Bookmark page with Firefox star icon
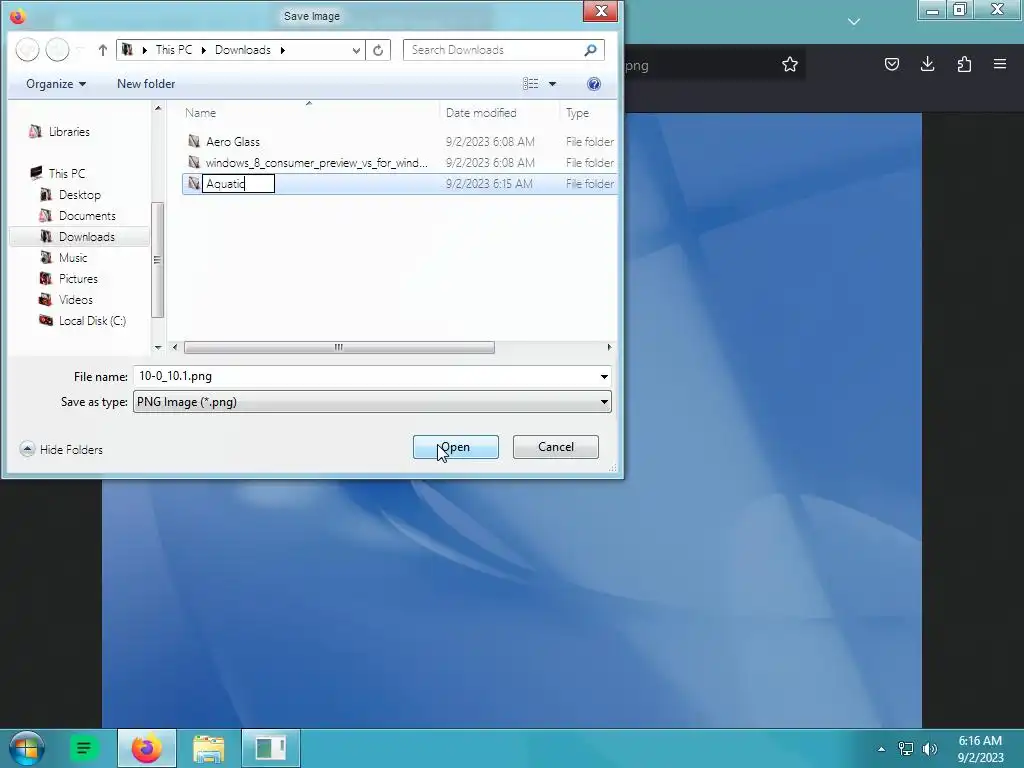Screen dimensions: 1024x768 coord(790,64)
